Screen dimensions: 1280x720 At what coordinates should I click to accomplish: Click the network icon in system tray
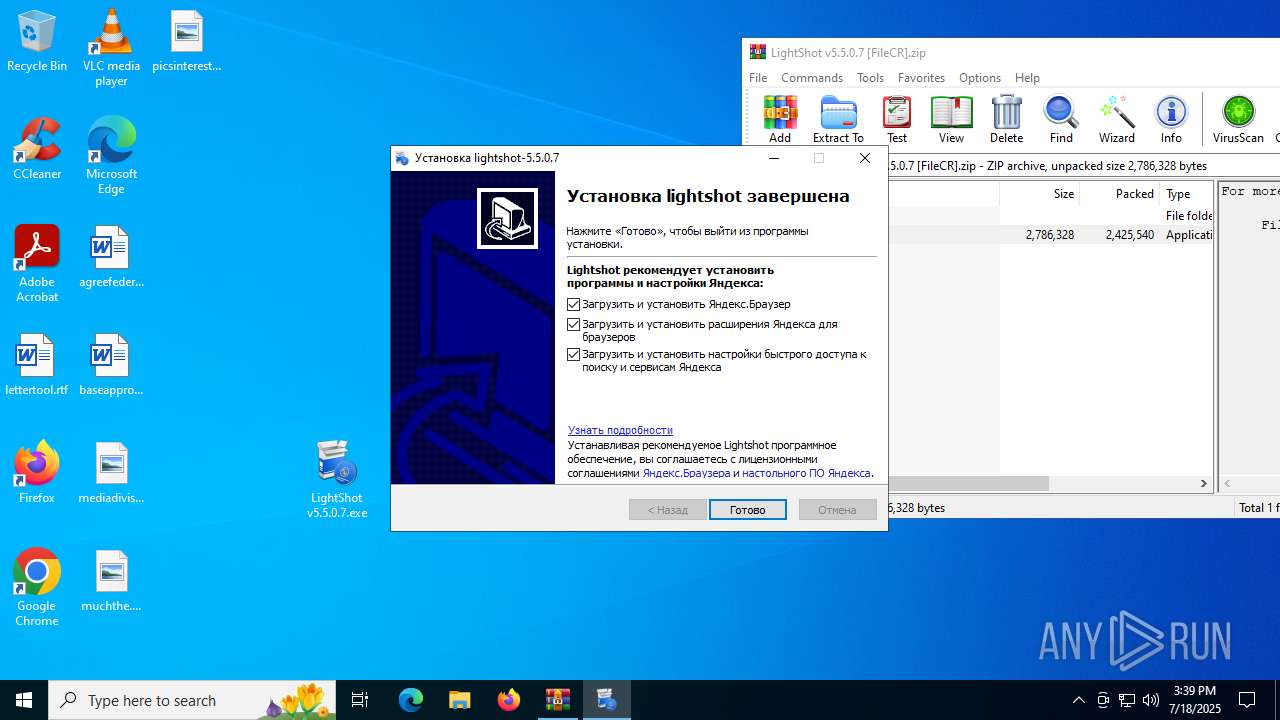coord(1127,700)
